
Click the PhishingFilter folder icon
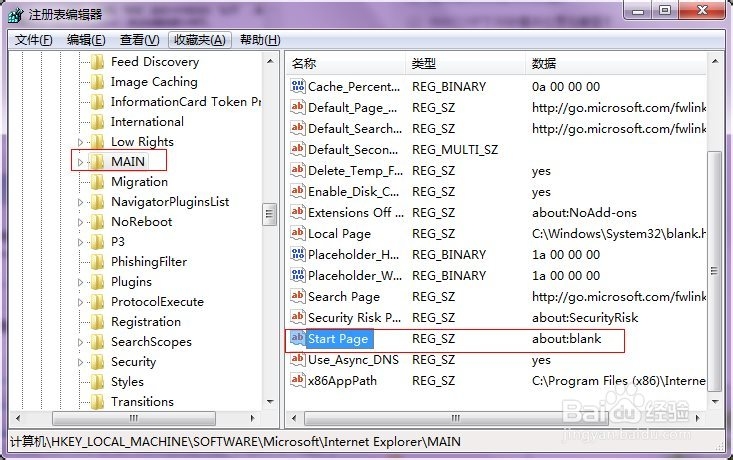pyautogui.click(x=97, y=262)
